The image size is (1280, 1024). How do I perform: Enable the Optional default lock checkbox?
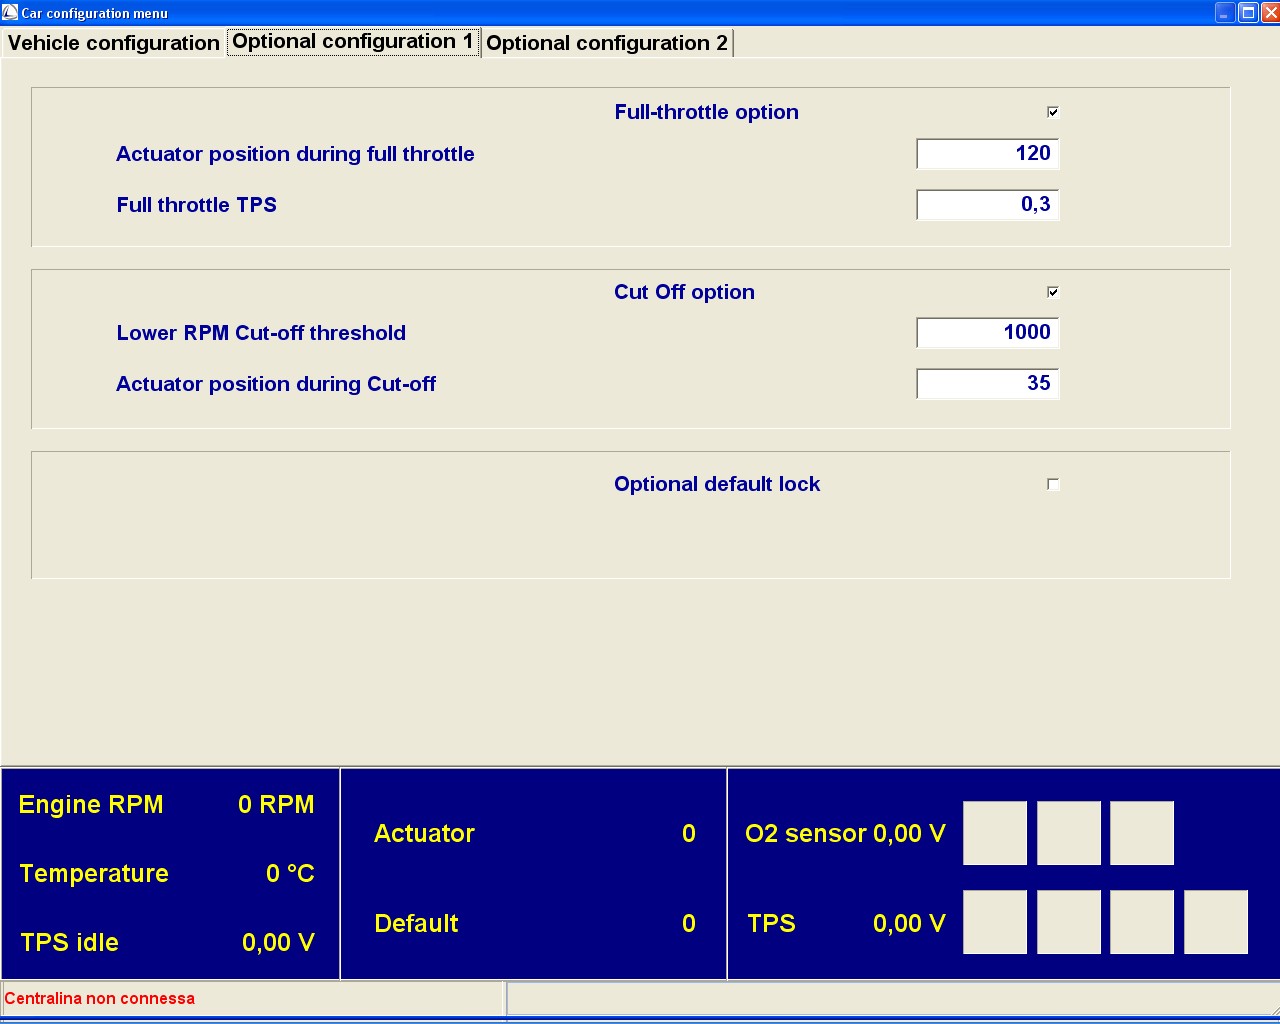click(1053, 484)
